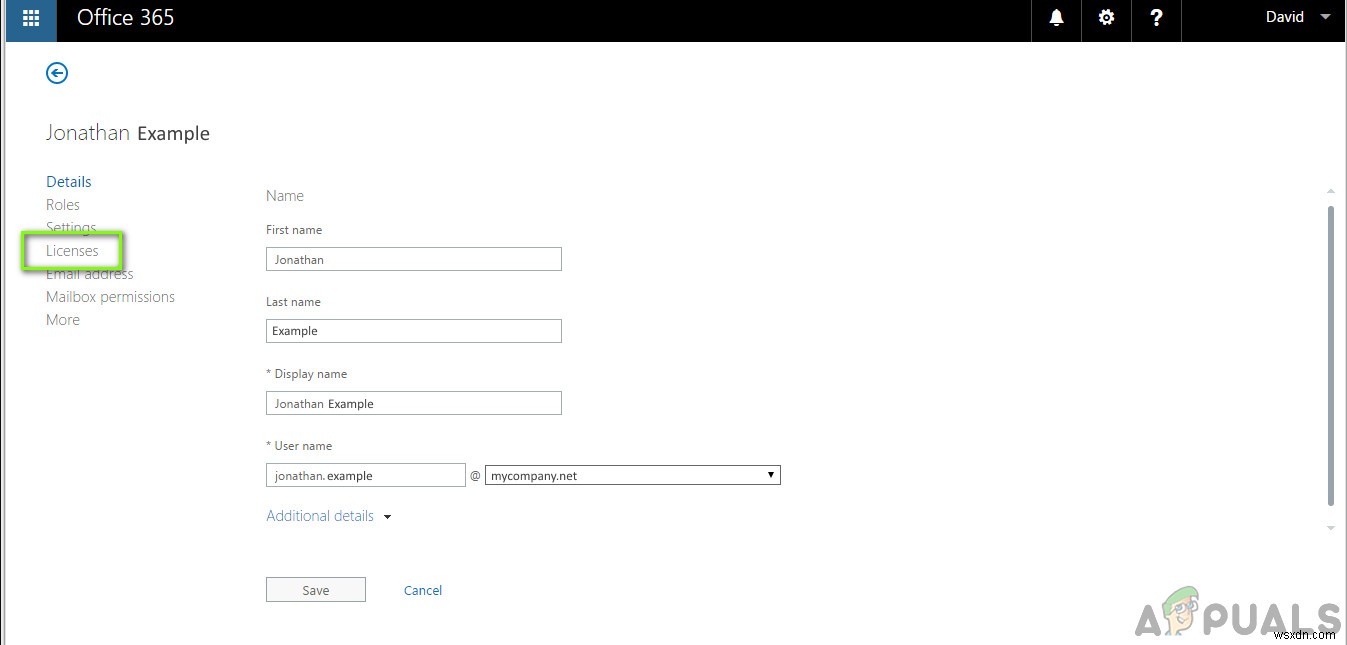Click the First name input field
This screenshot has width=1347, height=645.
tap(413, 258)
